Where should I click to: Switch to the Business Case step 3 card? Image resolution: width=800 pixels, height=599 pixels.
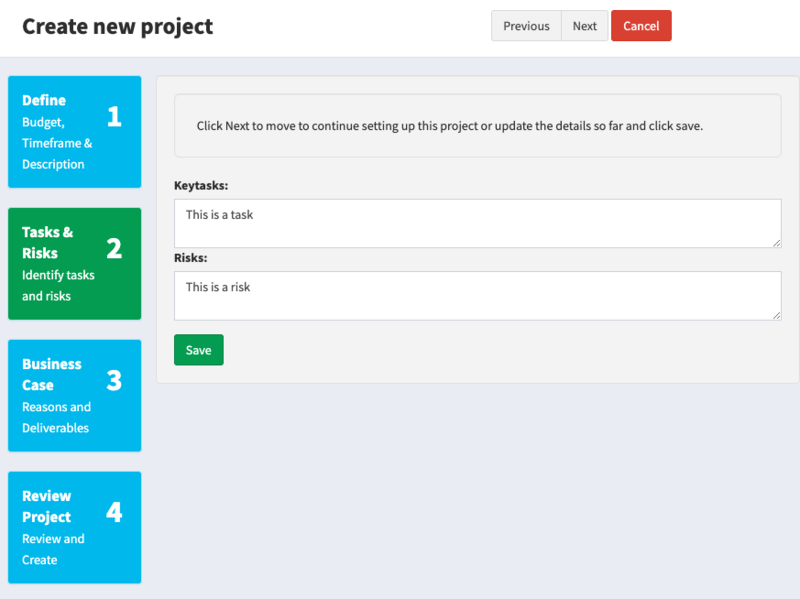tap(74, 396)
